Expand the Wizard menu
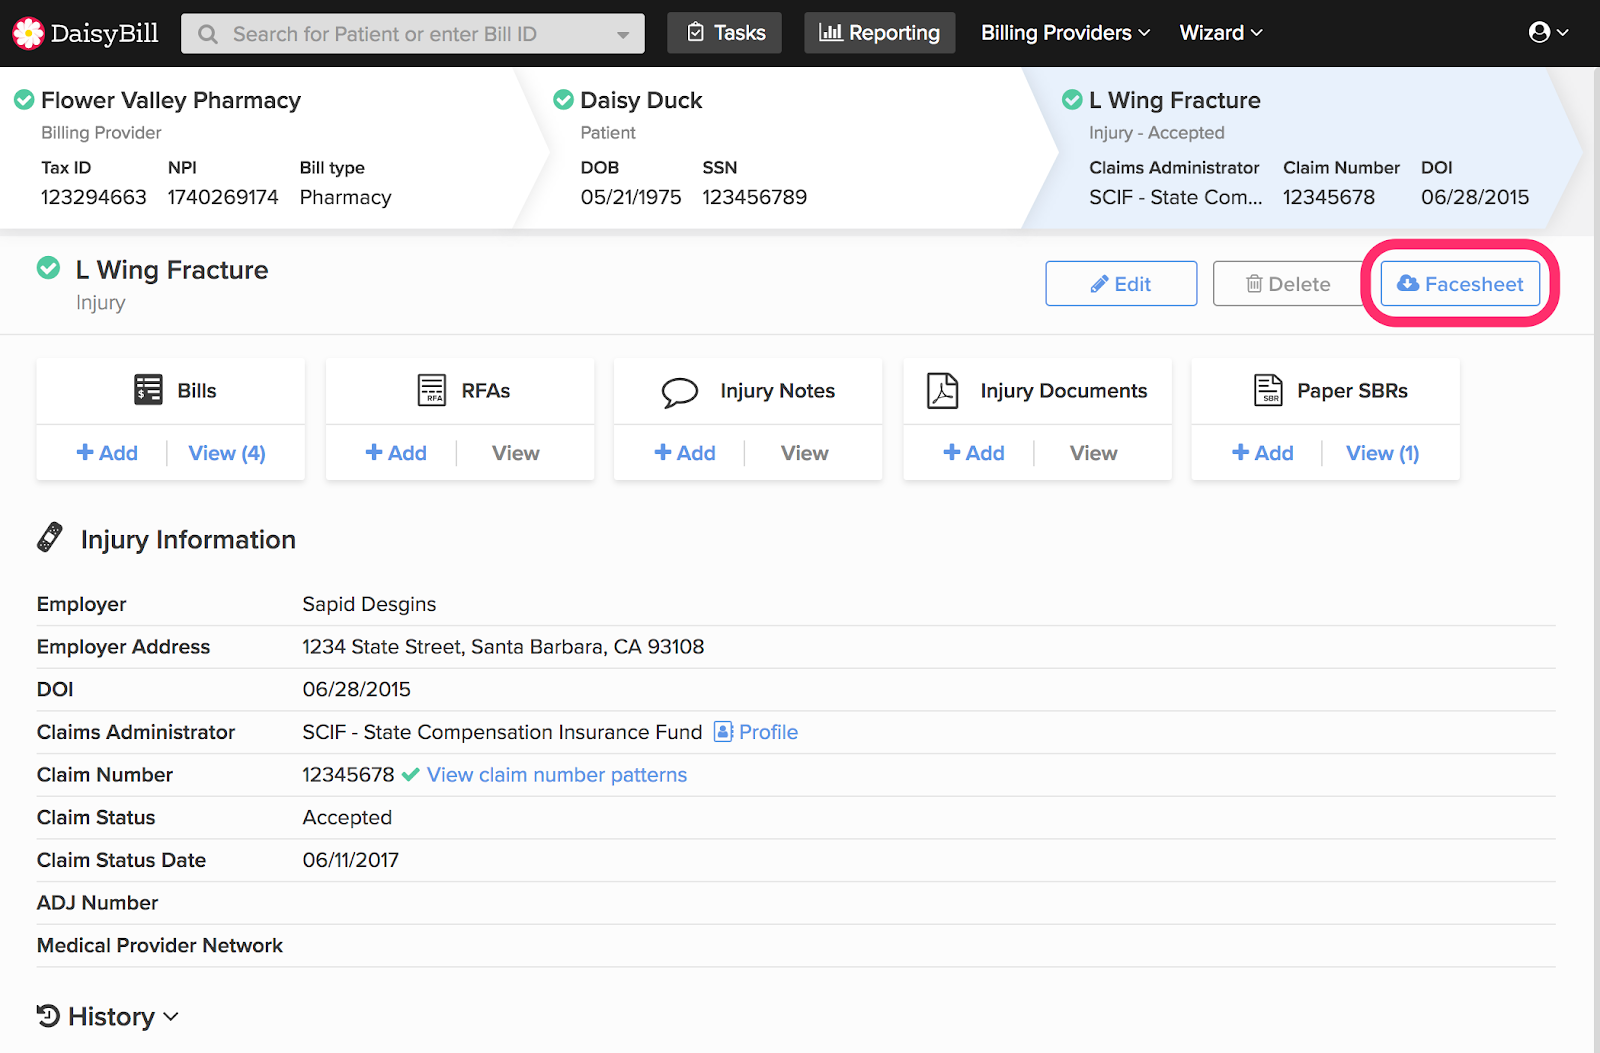This screenshot has width=1600, height=1053. [1221, 33]
